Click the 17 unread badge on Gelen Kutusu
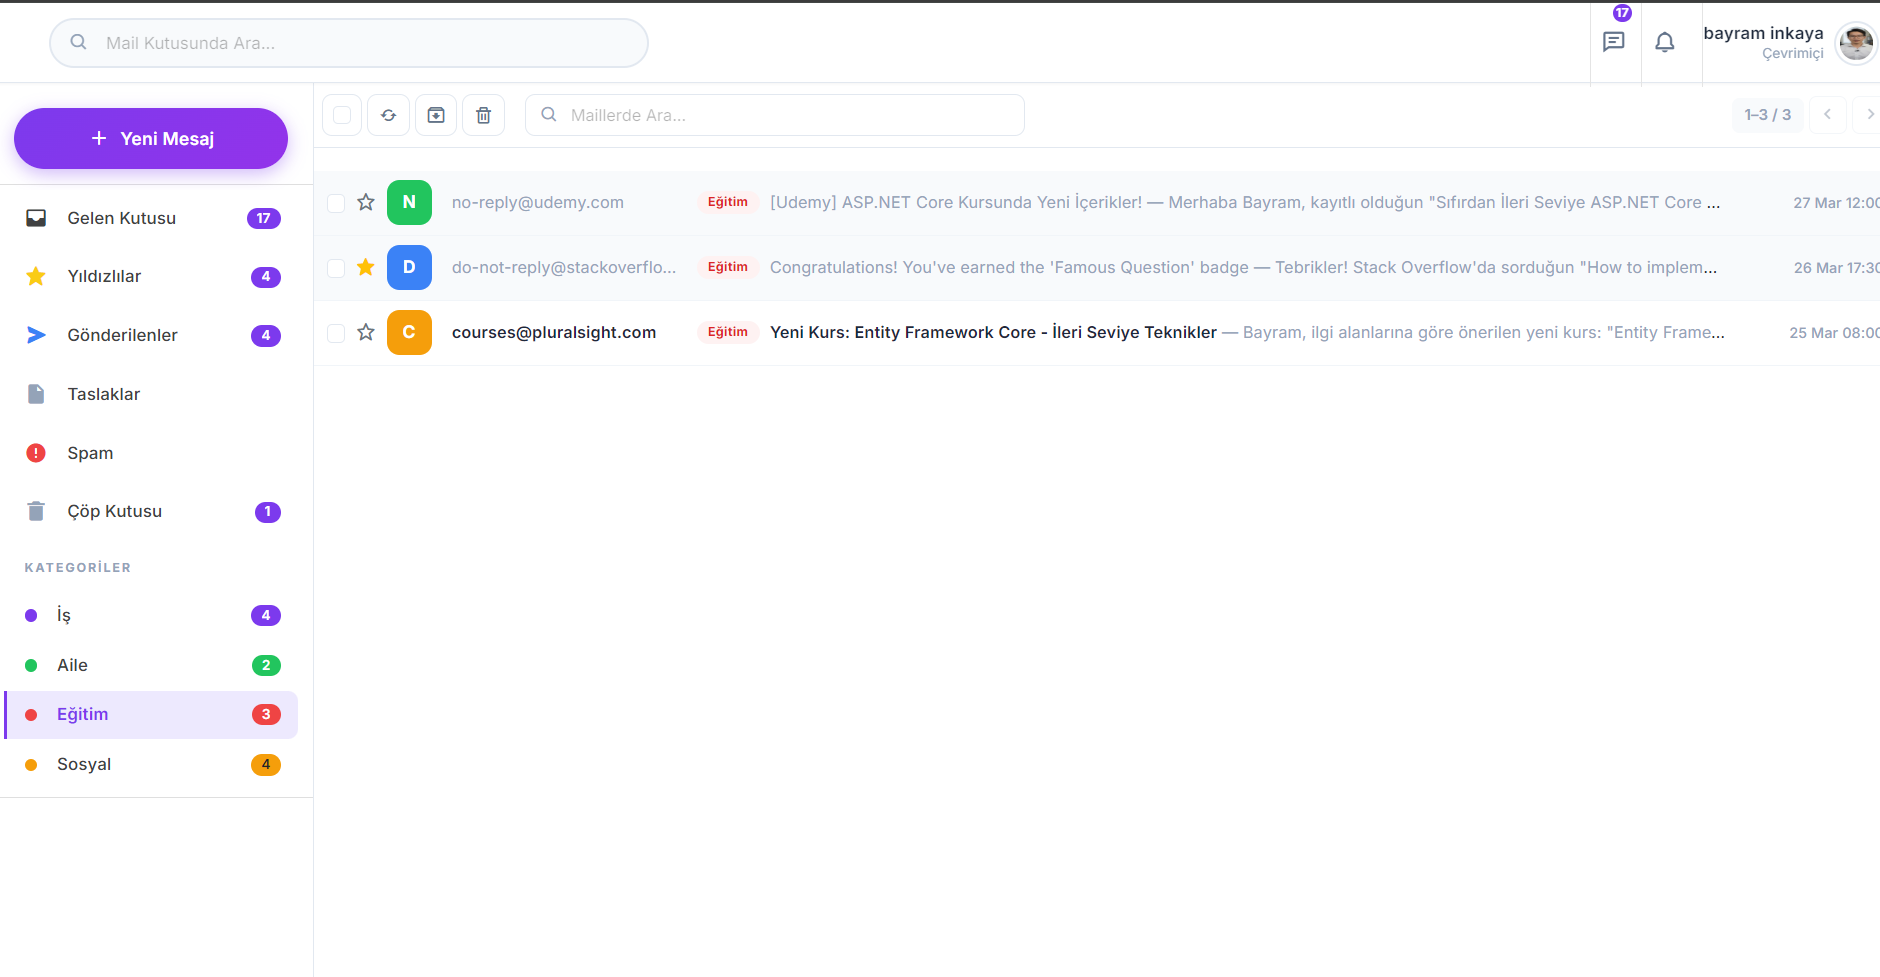1880x977 pixels. [x=264, y=218]
